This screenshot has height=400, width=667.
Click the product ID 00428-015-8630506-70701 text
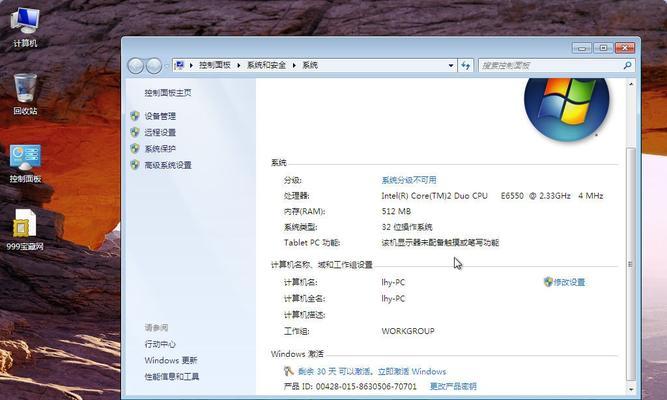pyautogui.click(x=366, y=386)
